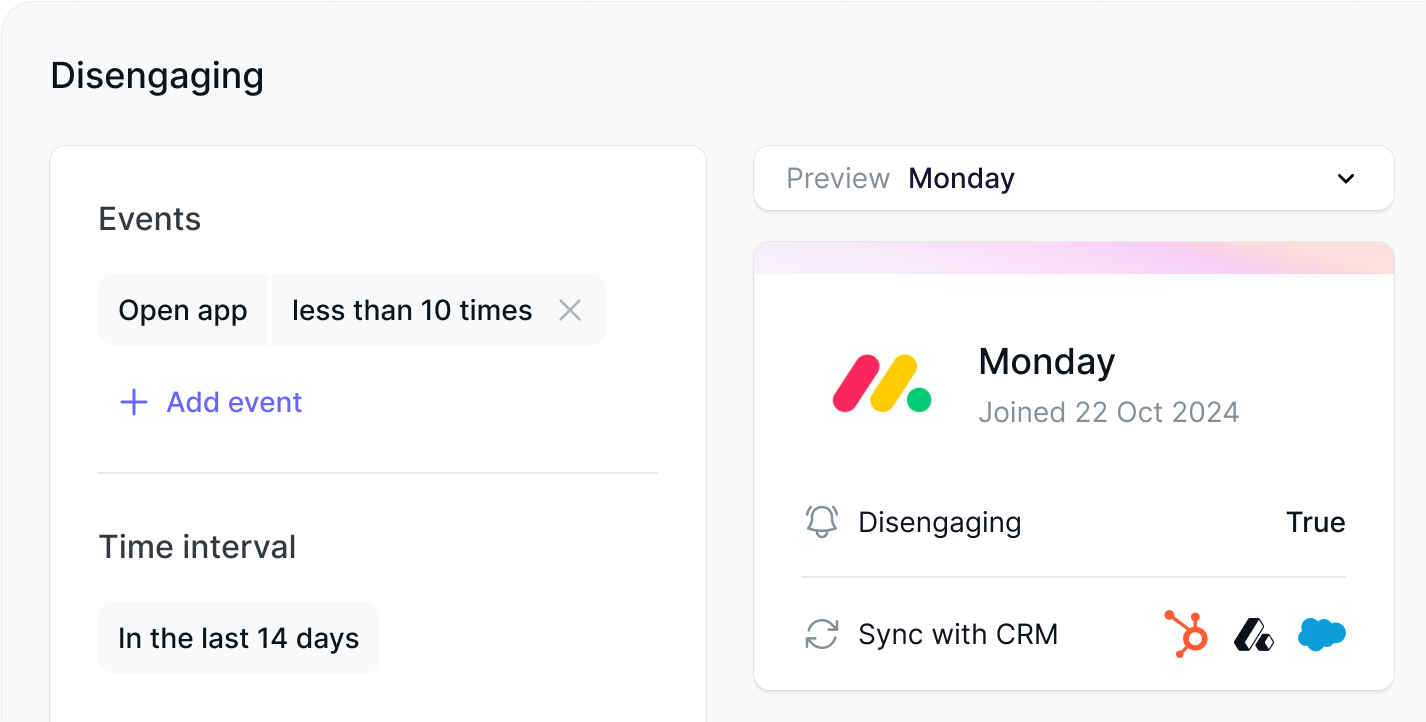
Task: Click the bell icon beside Disengaging
Action: click(822, 522)
